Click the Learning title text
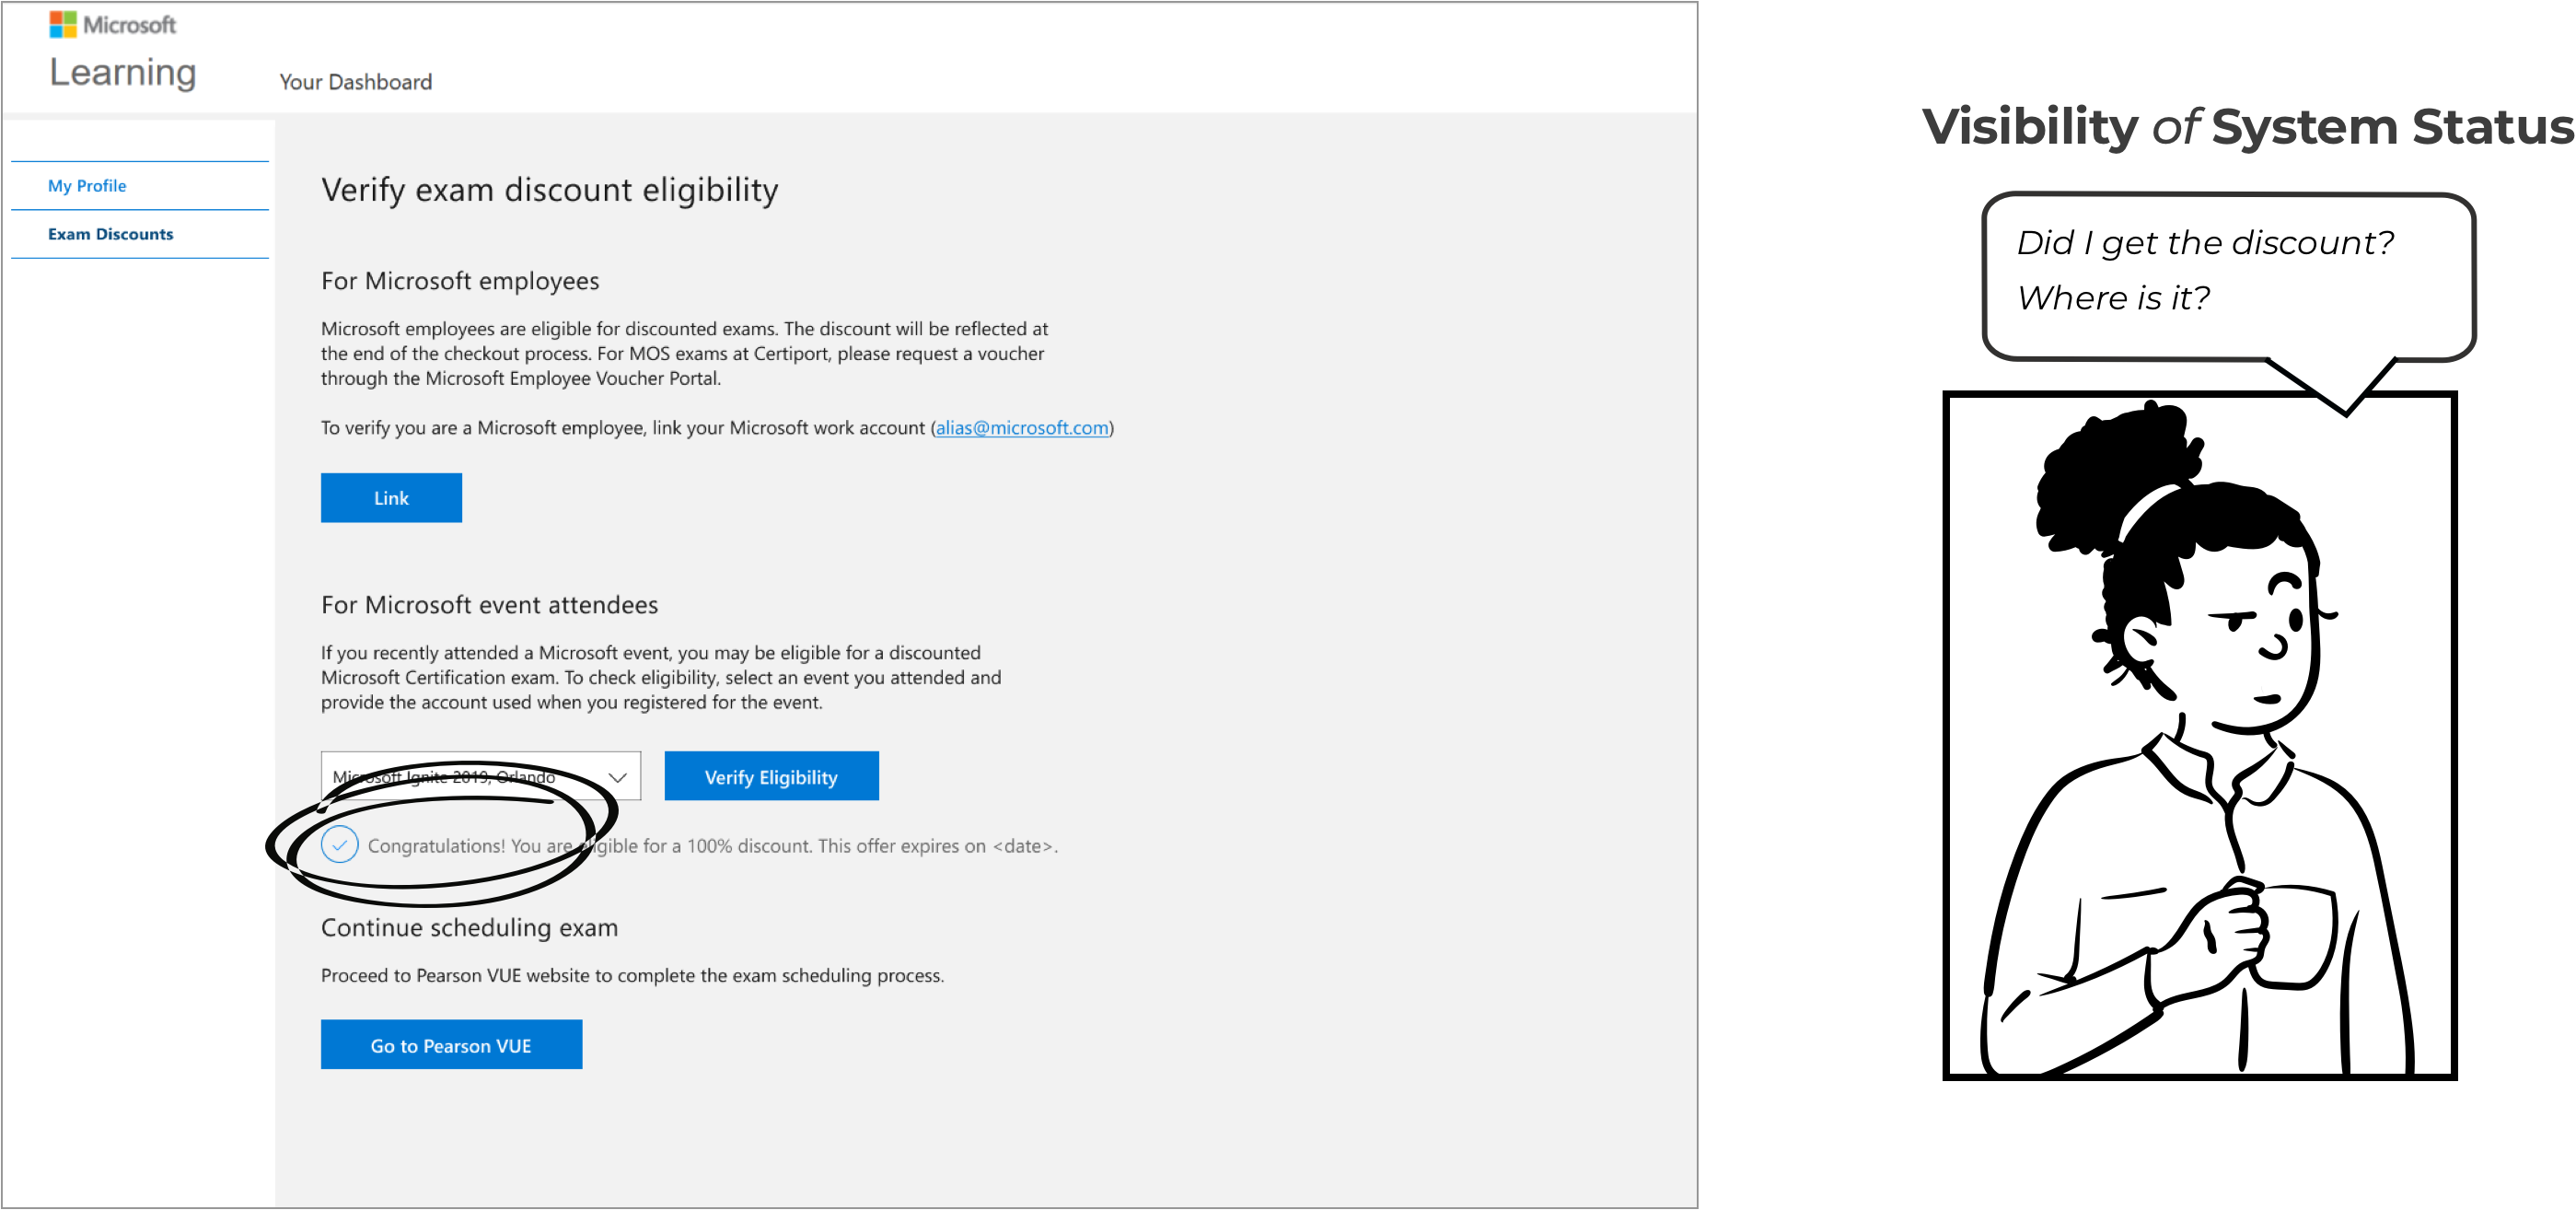The width and height of the screenshot is (2576, 1210). (123, 73)
